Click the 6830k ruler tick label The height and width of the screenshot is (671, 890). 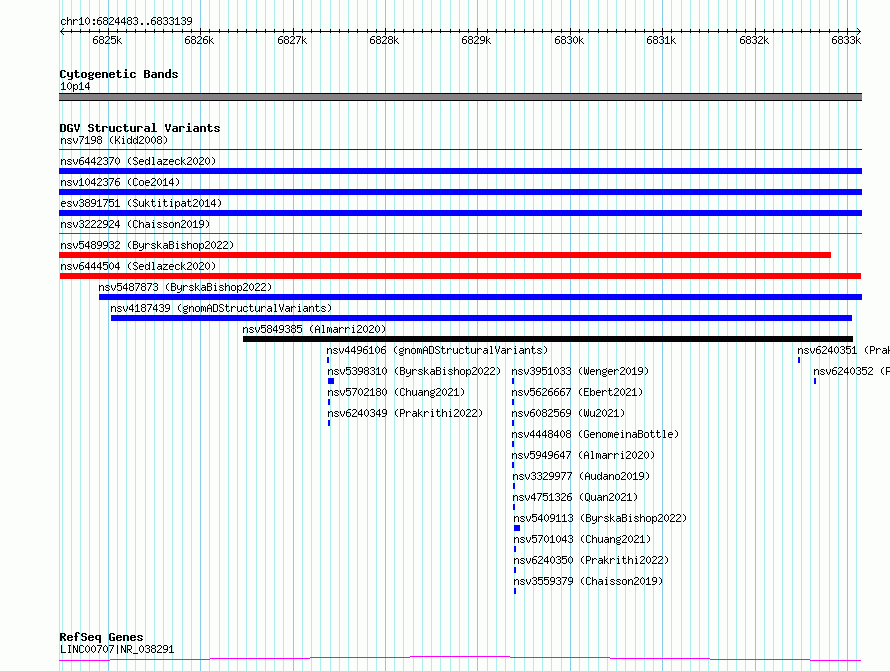click(569, 40)
